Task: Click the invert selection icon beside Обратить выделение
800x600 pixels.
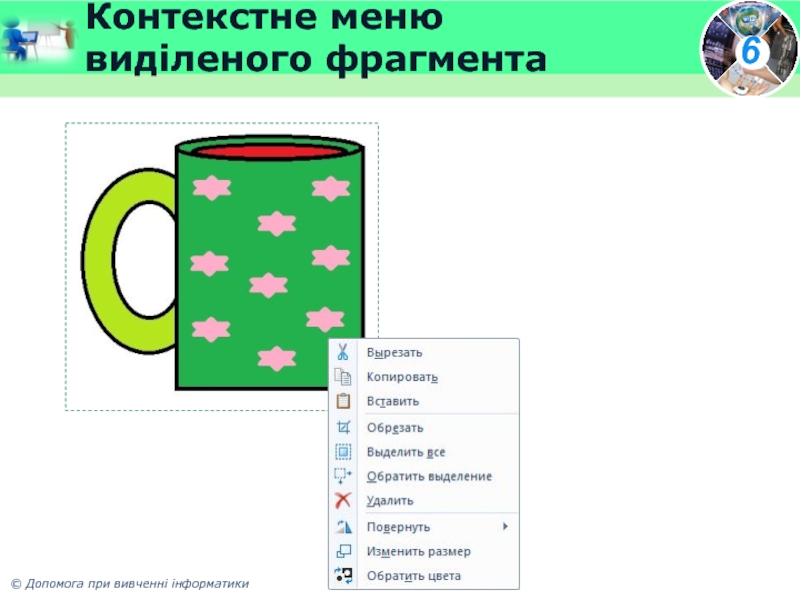Action: (x=343, y=476)
